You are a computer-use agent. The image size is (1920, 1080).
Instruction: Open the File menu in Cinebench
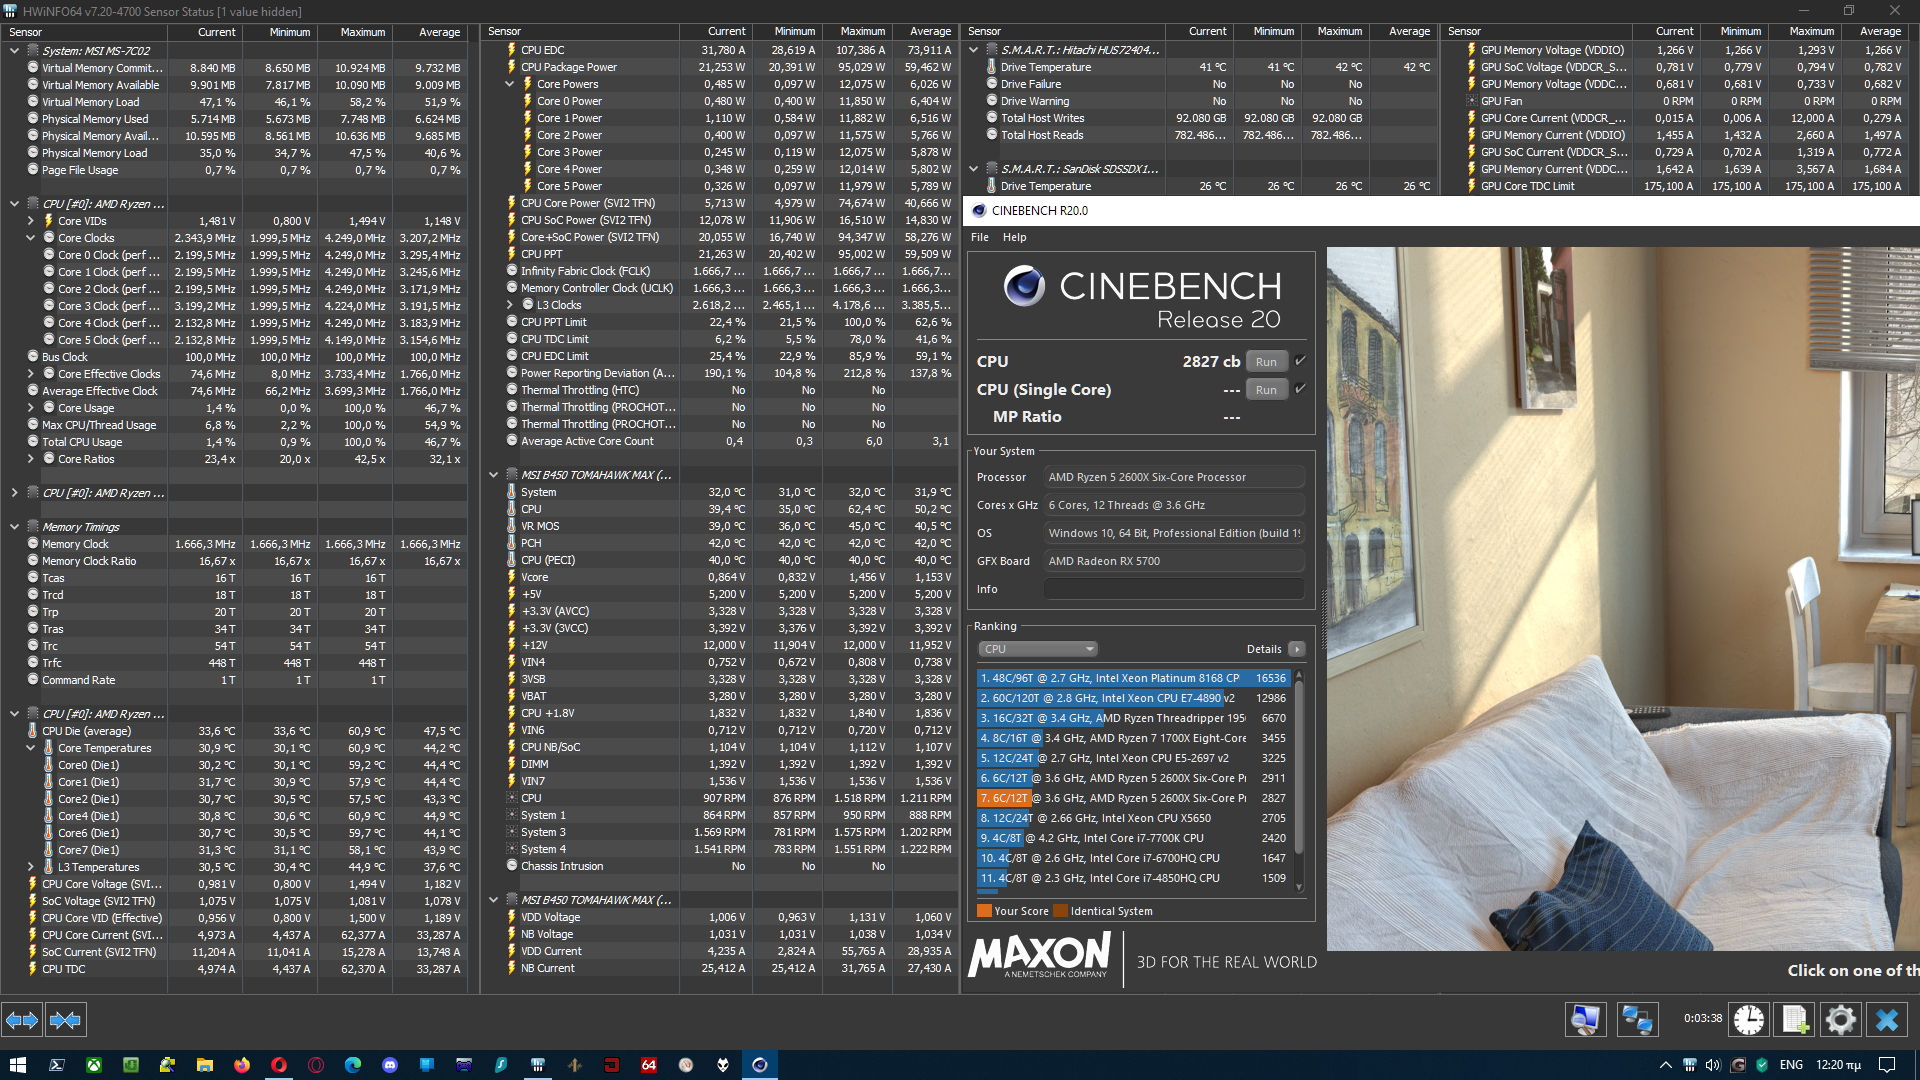click(980, 237)
